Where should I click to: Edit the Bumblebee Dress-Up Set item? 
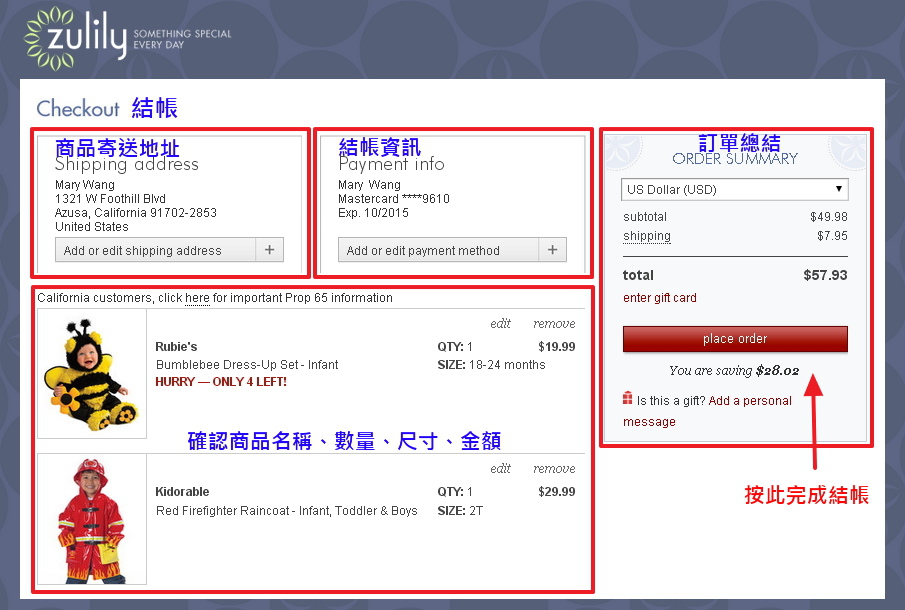coord(500,324)
